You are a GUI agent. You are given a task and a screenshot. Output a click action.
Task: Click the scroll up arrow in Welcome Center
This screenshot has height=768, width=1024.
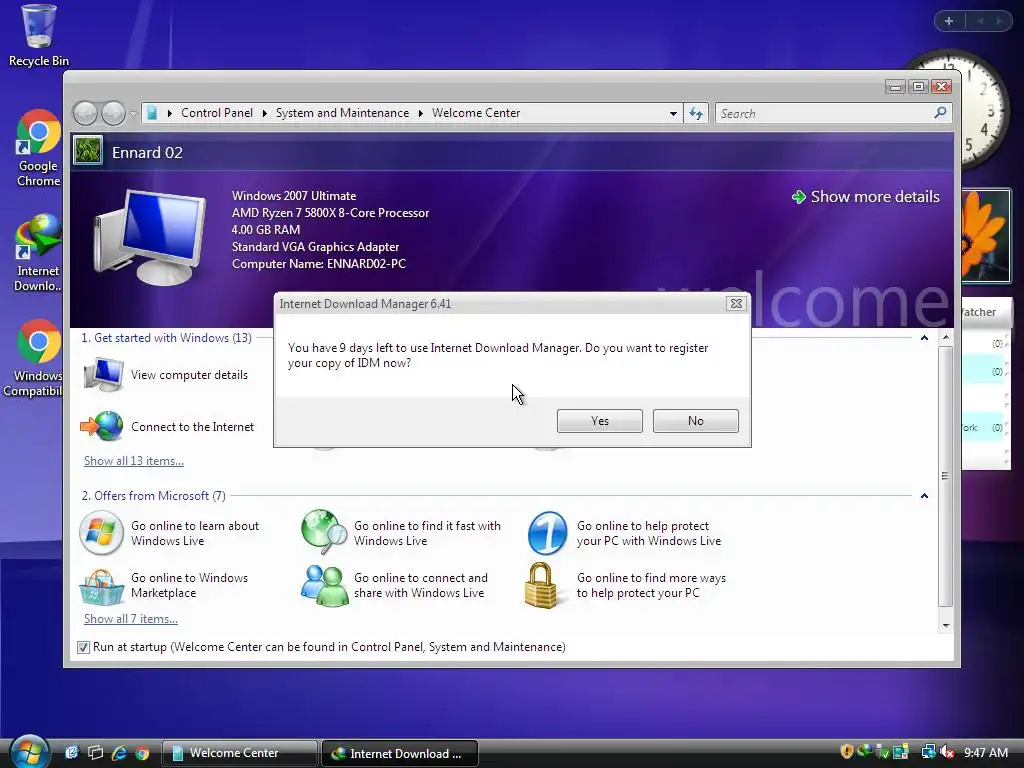pyautogui.click(x=946, y=338)
